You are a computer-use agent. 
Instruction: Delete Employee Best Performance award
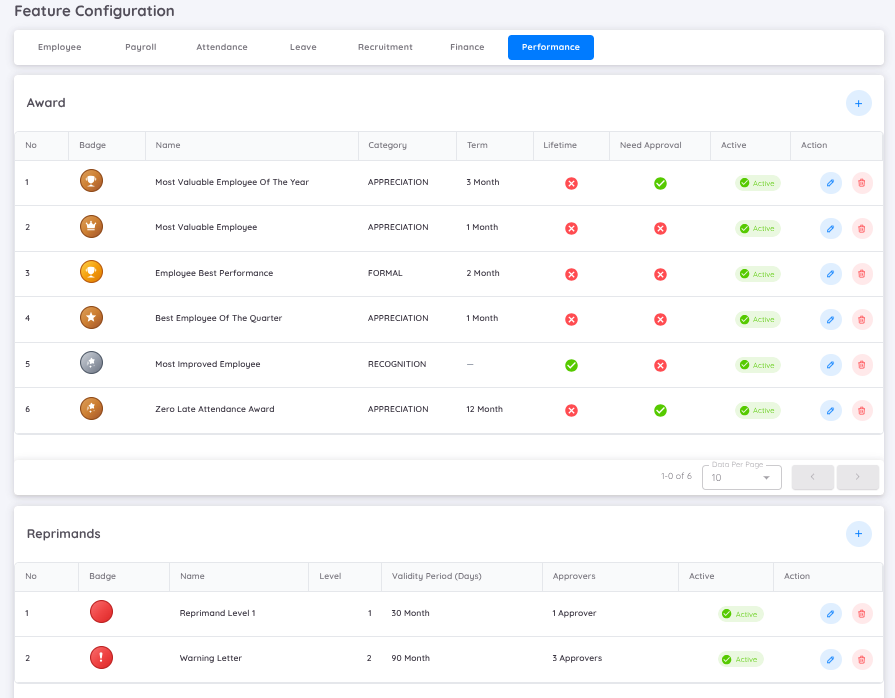pyautogui.click(x=862, y=274)
